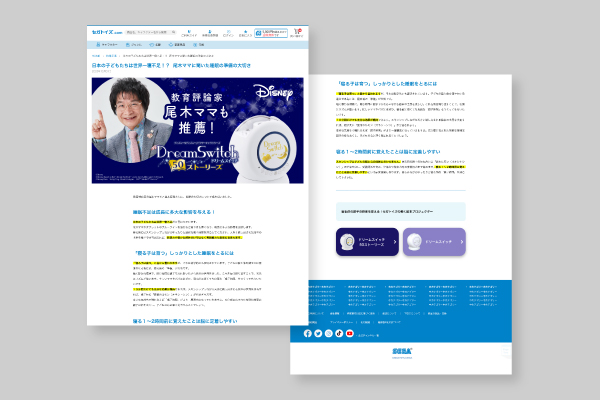
Task: Click the Disney DreamSwitch hero banner
Action: 197,131
